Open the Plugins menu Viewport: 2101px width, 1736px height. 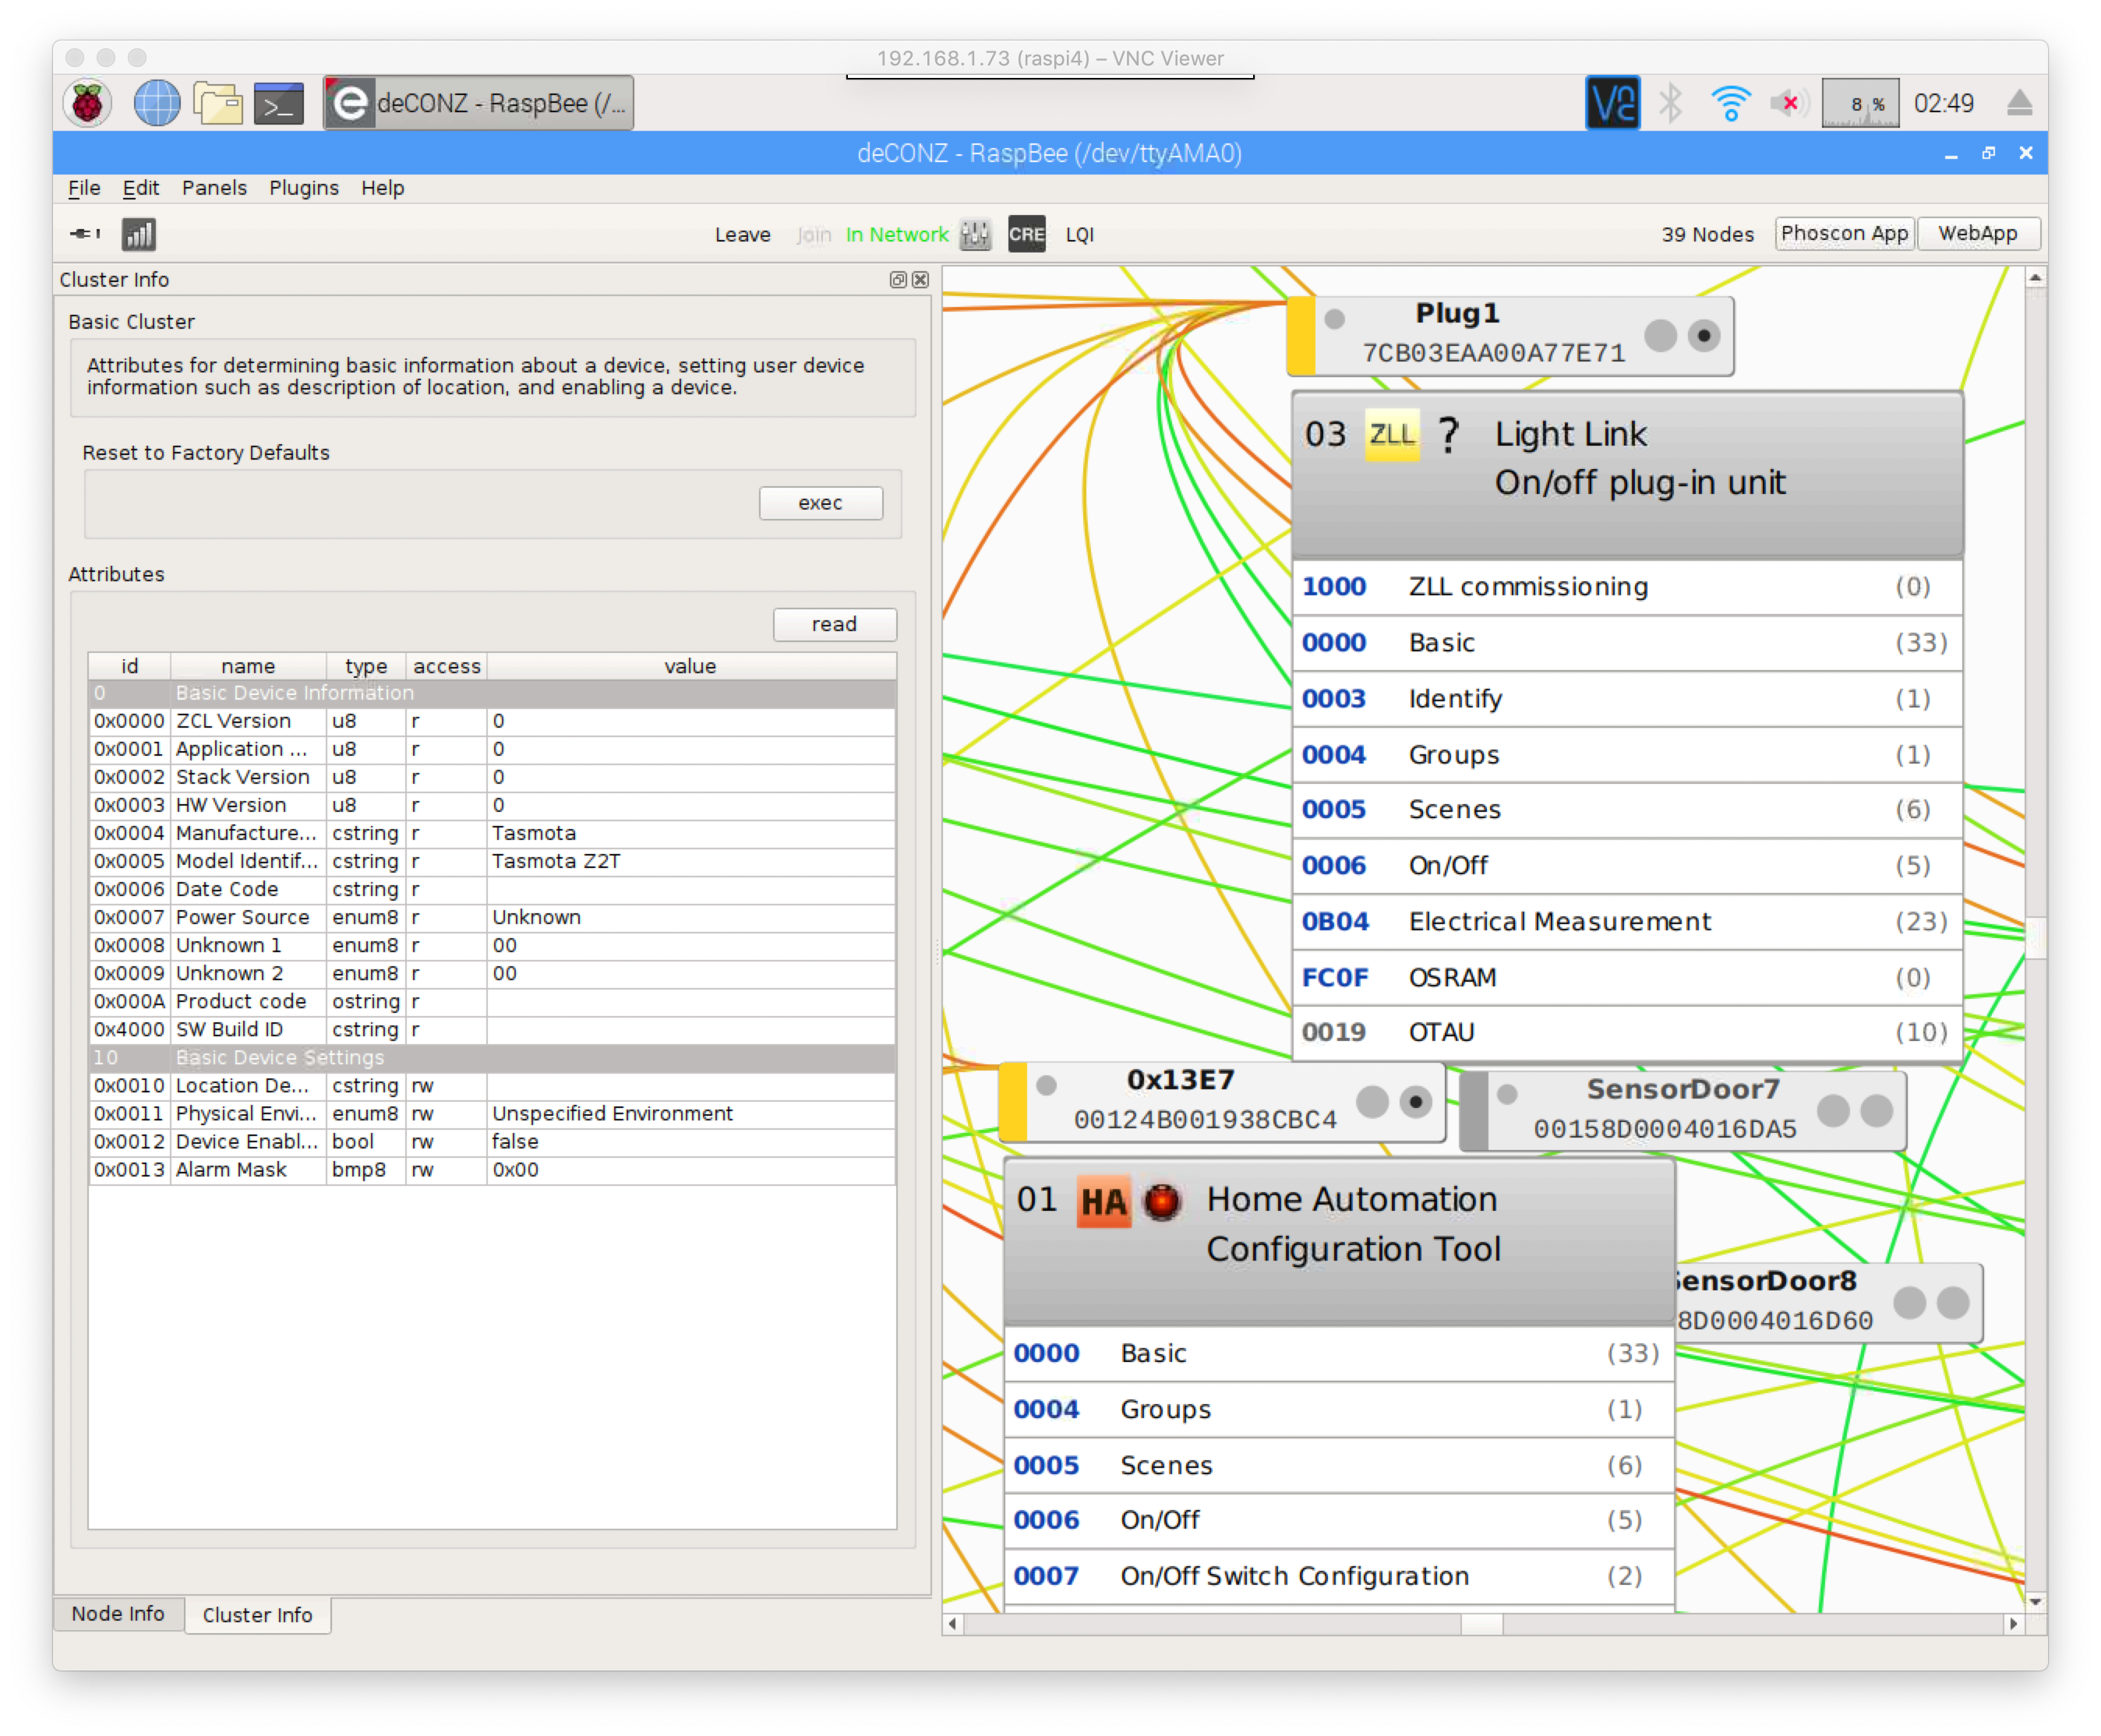(x=303, y=188)
